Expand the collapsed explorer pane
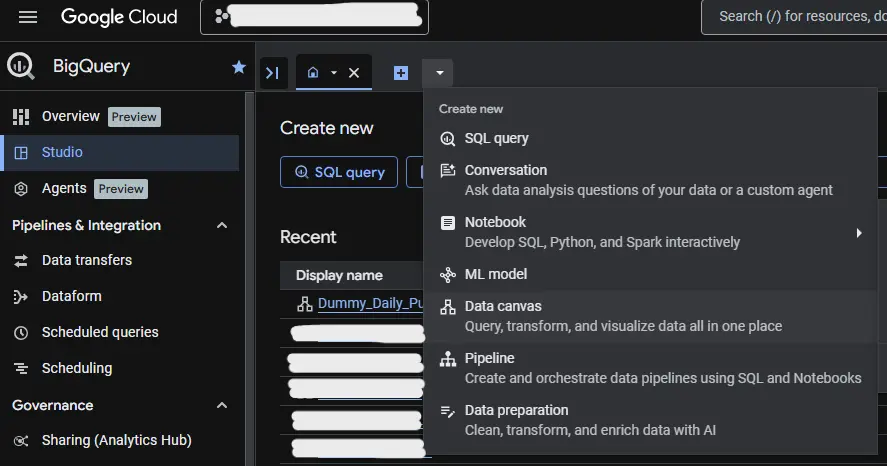 (x=272, y=73)
